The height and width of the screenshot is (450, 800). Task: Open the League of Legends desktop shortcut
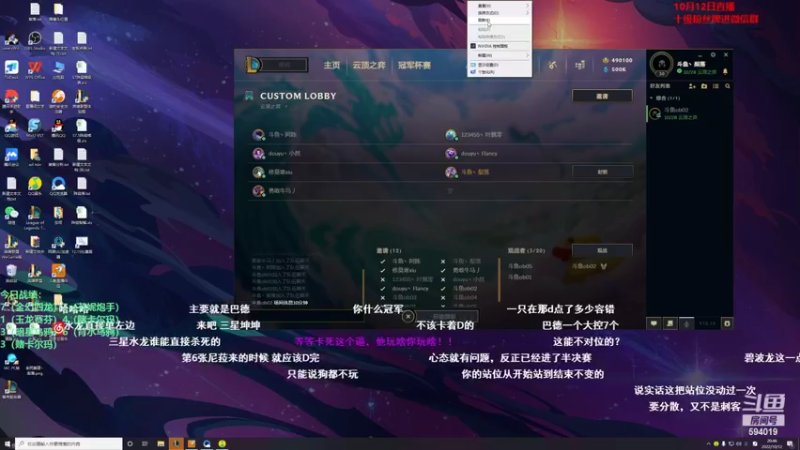(35, 217)
